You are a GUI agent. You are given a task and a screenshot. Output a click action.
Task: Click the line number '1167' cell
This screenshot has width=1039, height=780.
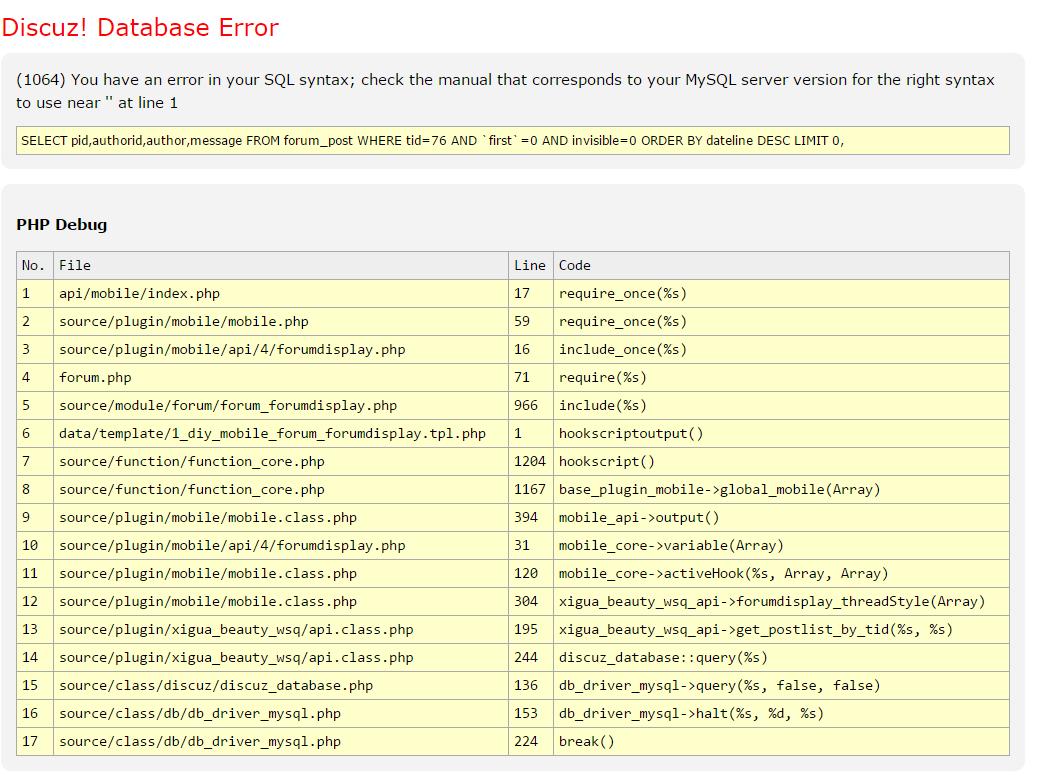(x=531, y=489)
